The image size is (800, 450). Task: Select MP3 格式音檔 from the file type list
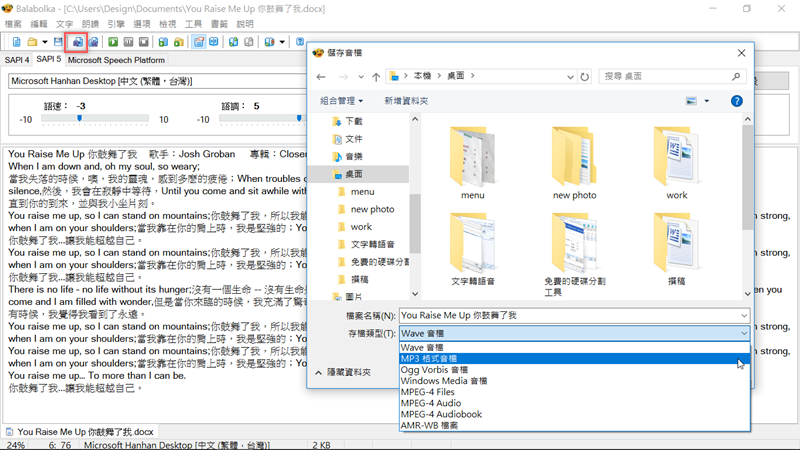429,359
